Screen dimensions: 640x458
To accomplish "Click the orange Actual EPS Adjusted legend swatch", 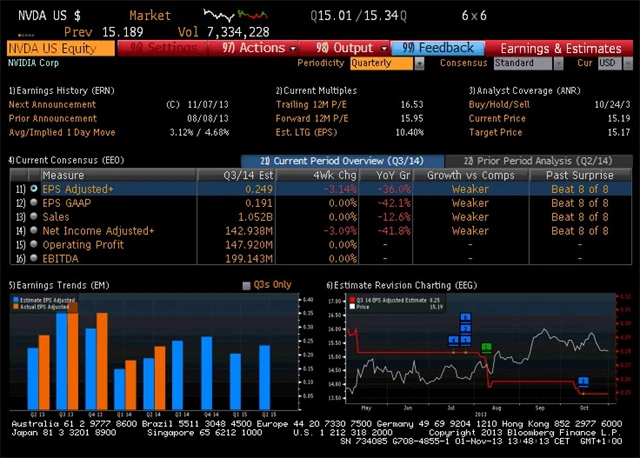I will click(15, 307).
